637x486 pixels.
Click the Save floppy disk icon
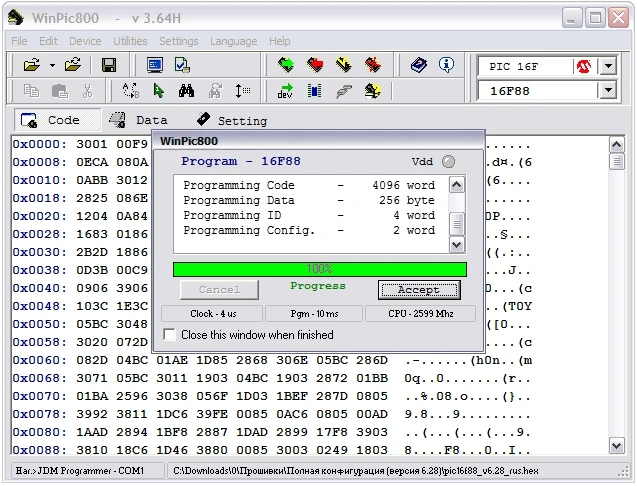click(109, 65)
